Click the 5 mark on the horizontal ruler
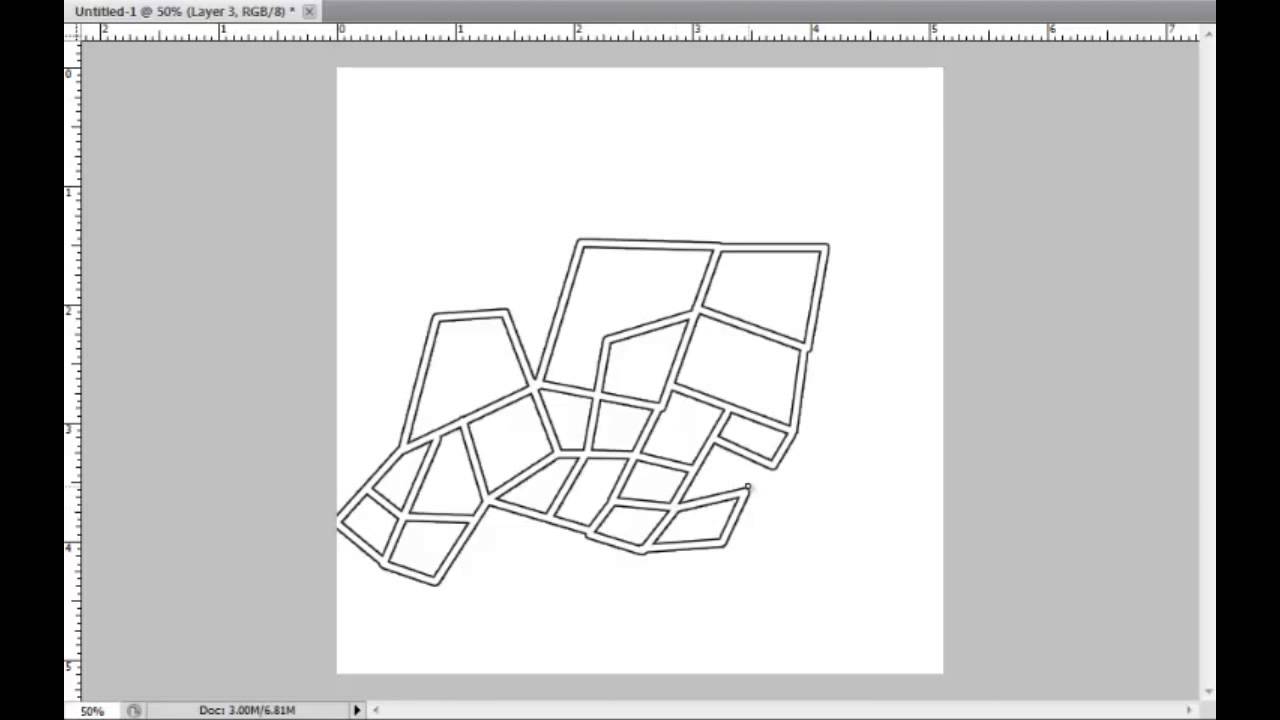This screenshot has width=1280, height=720. click(x=933, y=32)
